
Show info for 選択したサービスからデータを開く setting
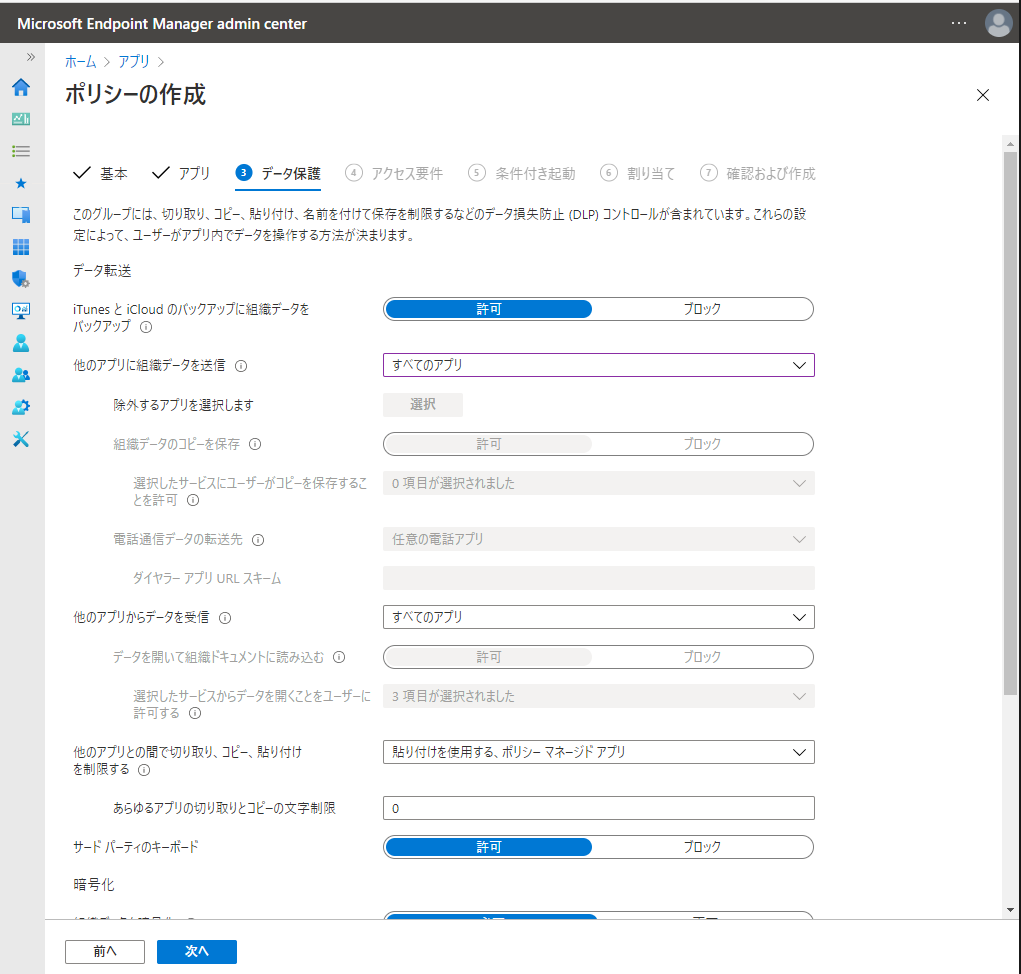coord(195,713)
